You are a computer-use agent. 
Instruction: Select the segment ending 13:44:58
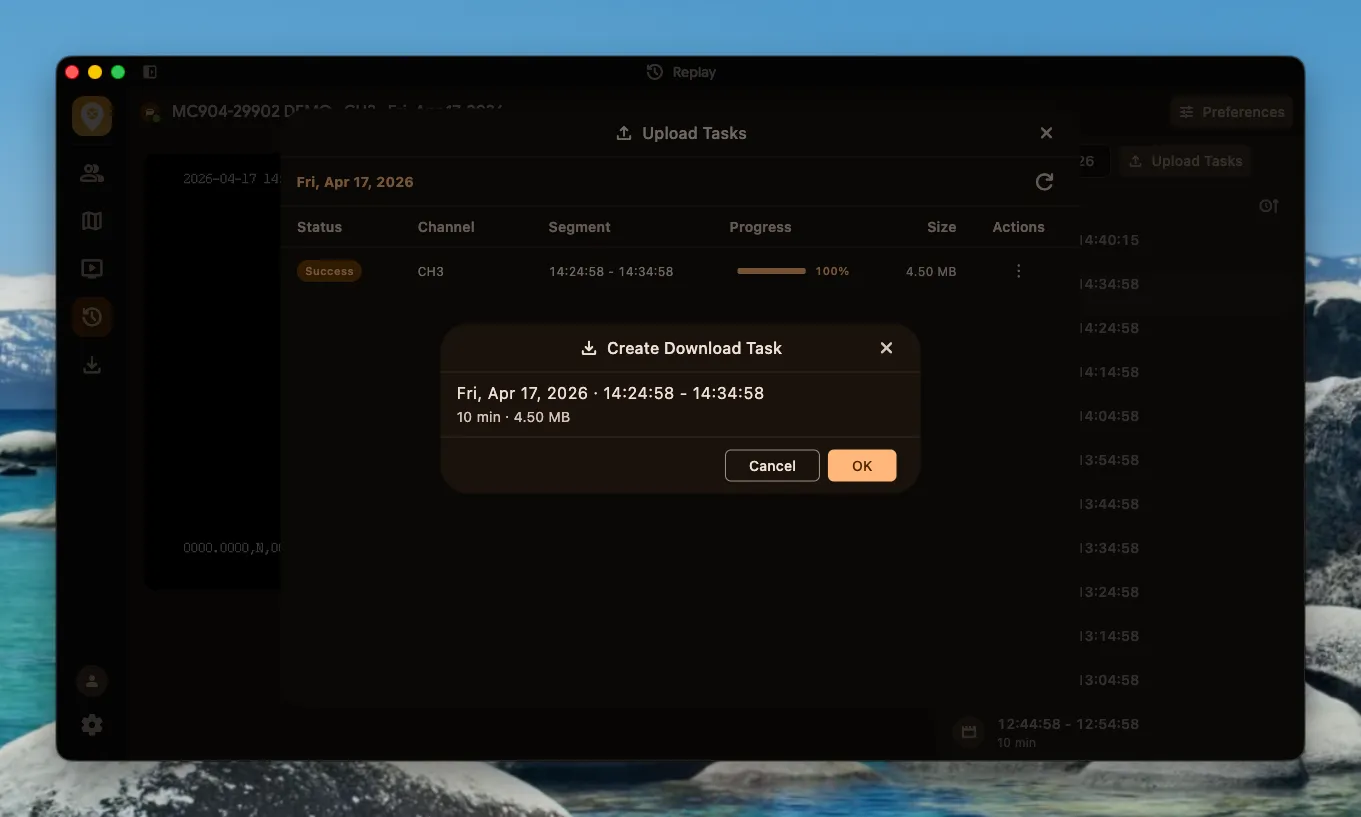[1109, 504]
